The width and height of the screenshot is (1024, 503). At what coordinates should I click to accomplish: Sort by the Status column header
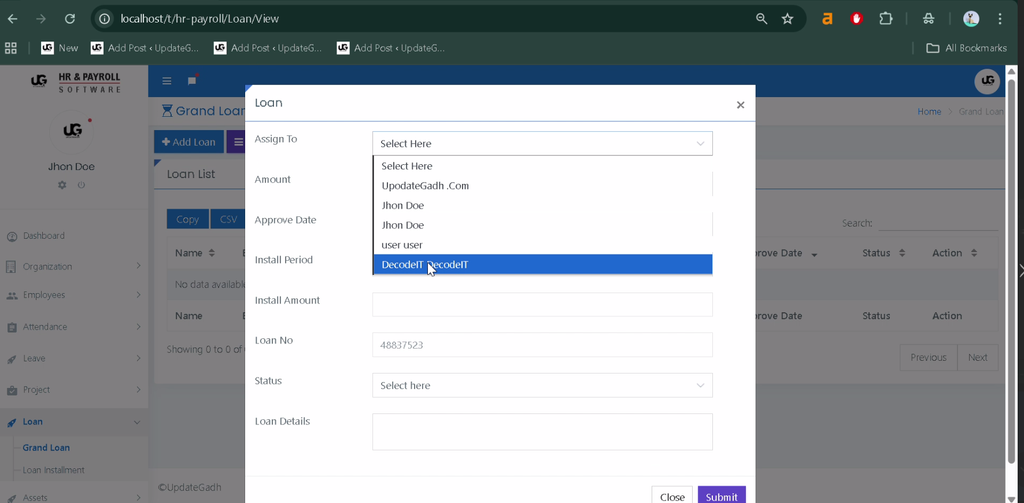[884, 253]
